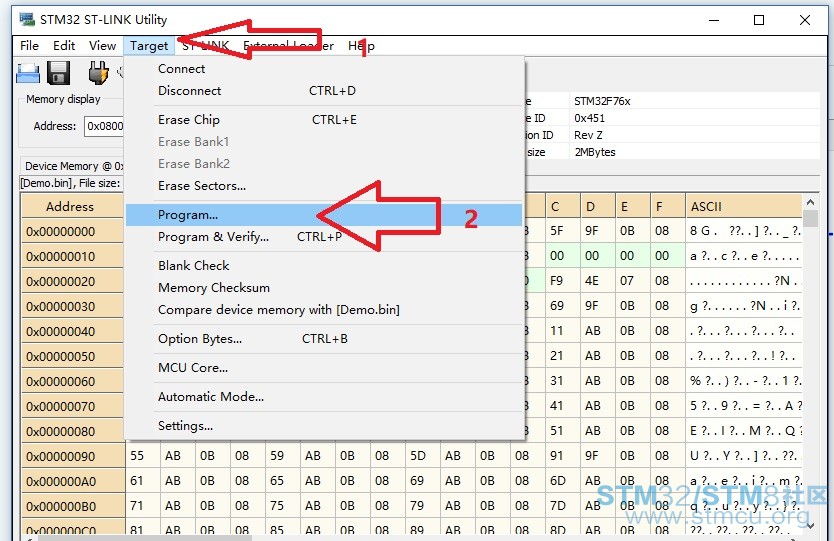Click the 2MBytes flash size value
The height and width of the screenshot is (541, 834).
click(x=595, y=152)
